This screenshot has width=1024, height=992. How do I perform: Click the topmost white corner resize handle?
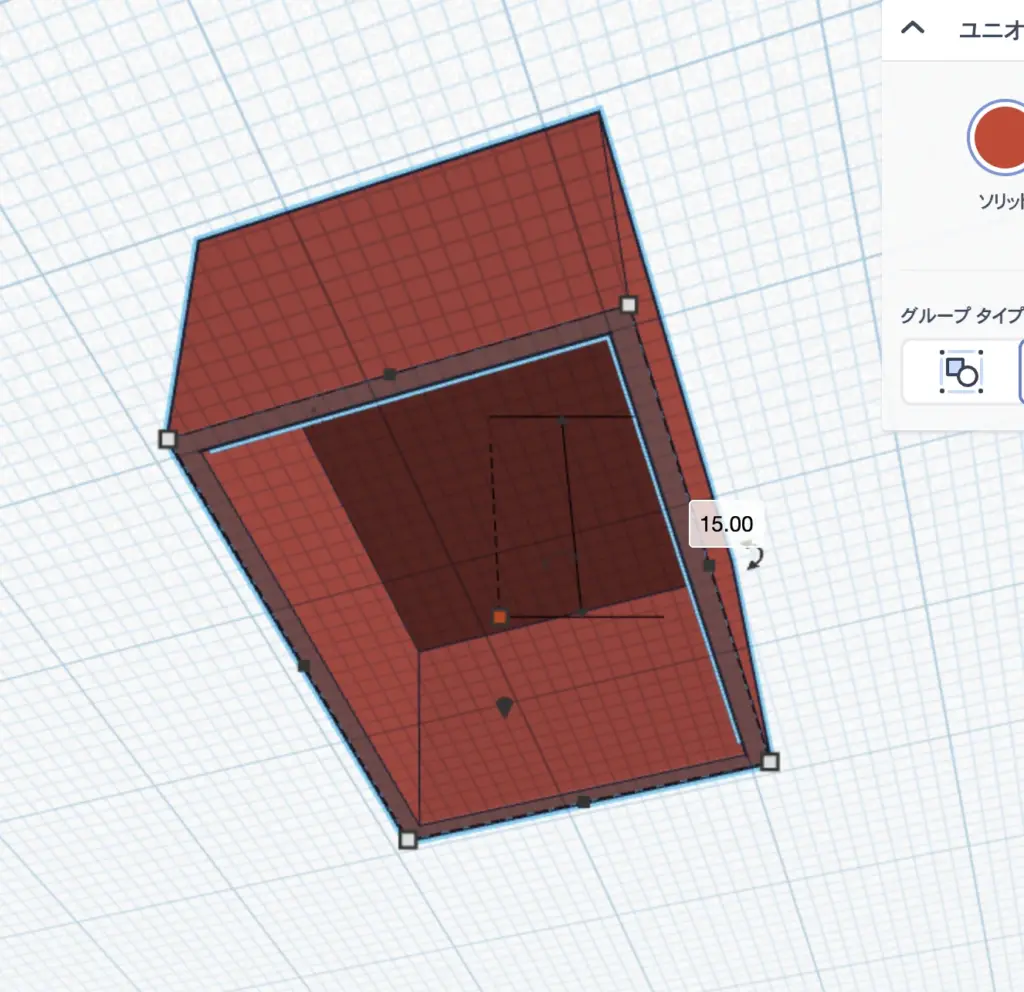[x=628, y=304]
